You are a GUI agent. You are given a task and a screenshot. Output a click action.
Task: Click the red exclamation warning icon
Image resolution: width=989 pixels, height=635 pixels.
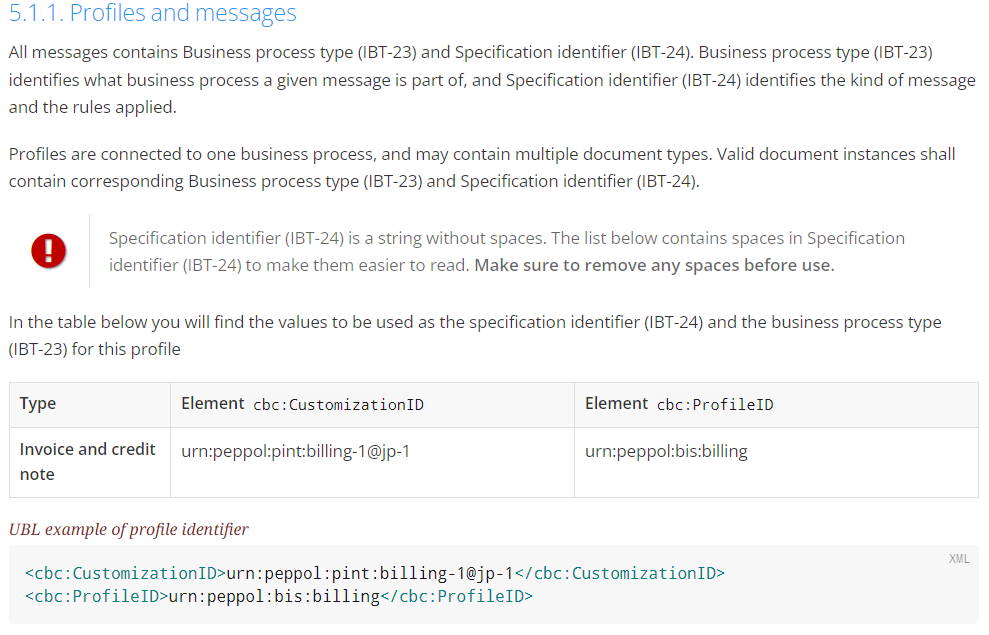[x=49, y=251]
